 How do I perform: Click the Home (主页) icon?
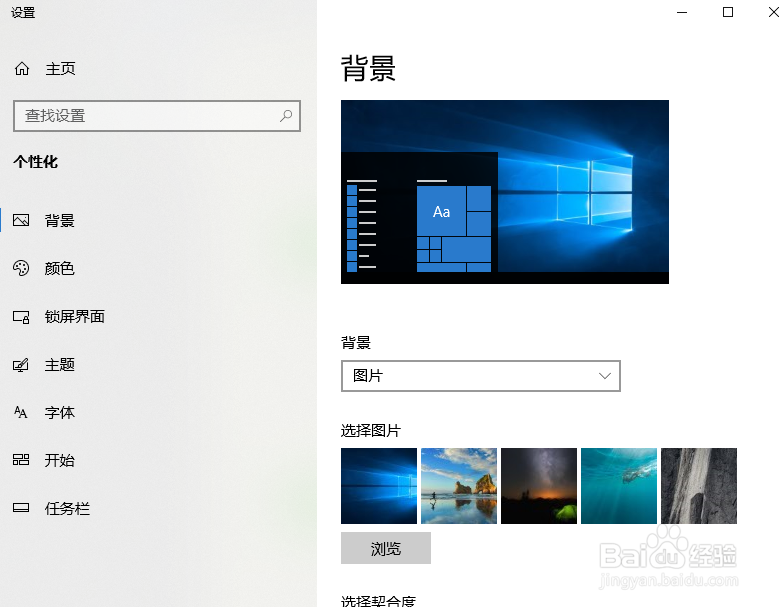coord(22,68)
